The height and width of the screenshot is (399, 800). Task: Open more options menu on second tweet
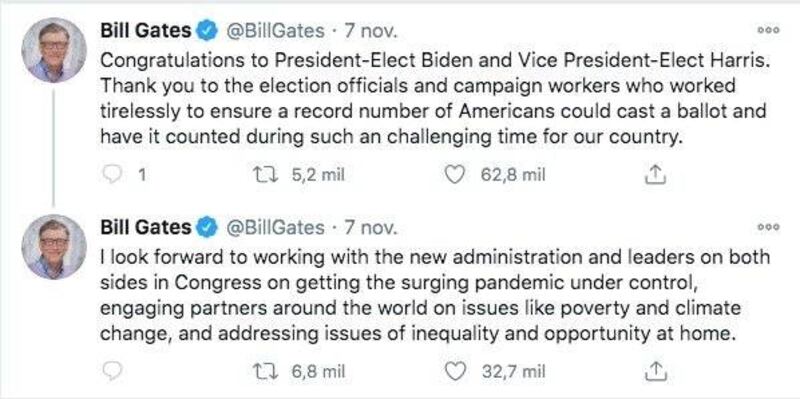click(x=768, y=227)
